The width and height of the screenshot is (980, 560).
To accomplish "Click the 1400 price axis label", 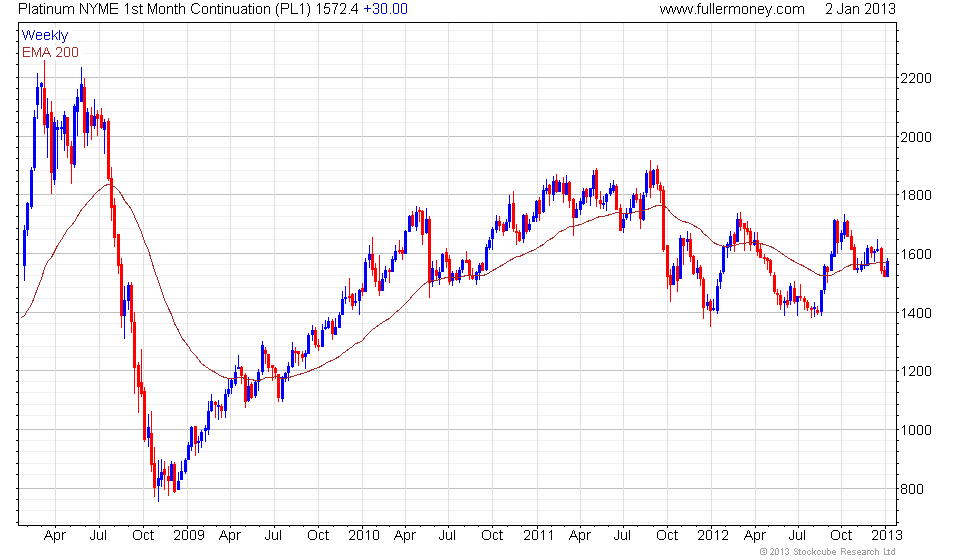I will point(915,313).
